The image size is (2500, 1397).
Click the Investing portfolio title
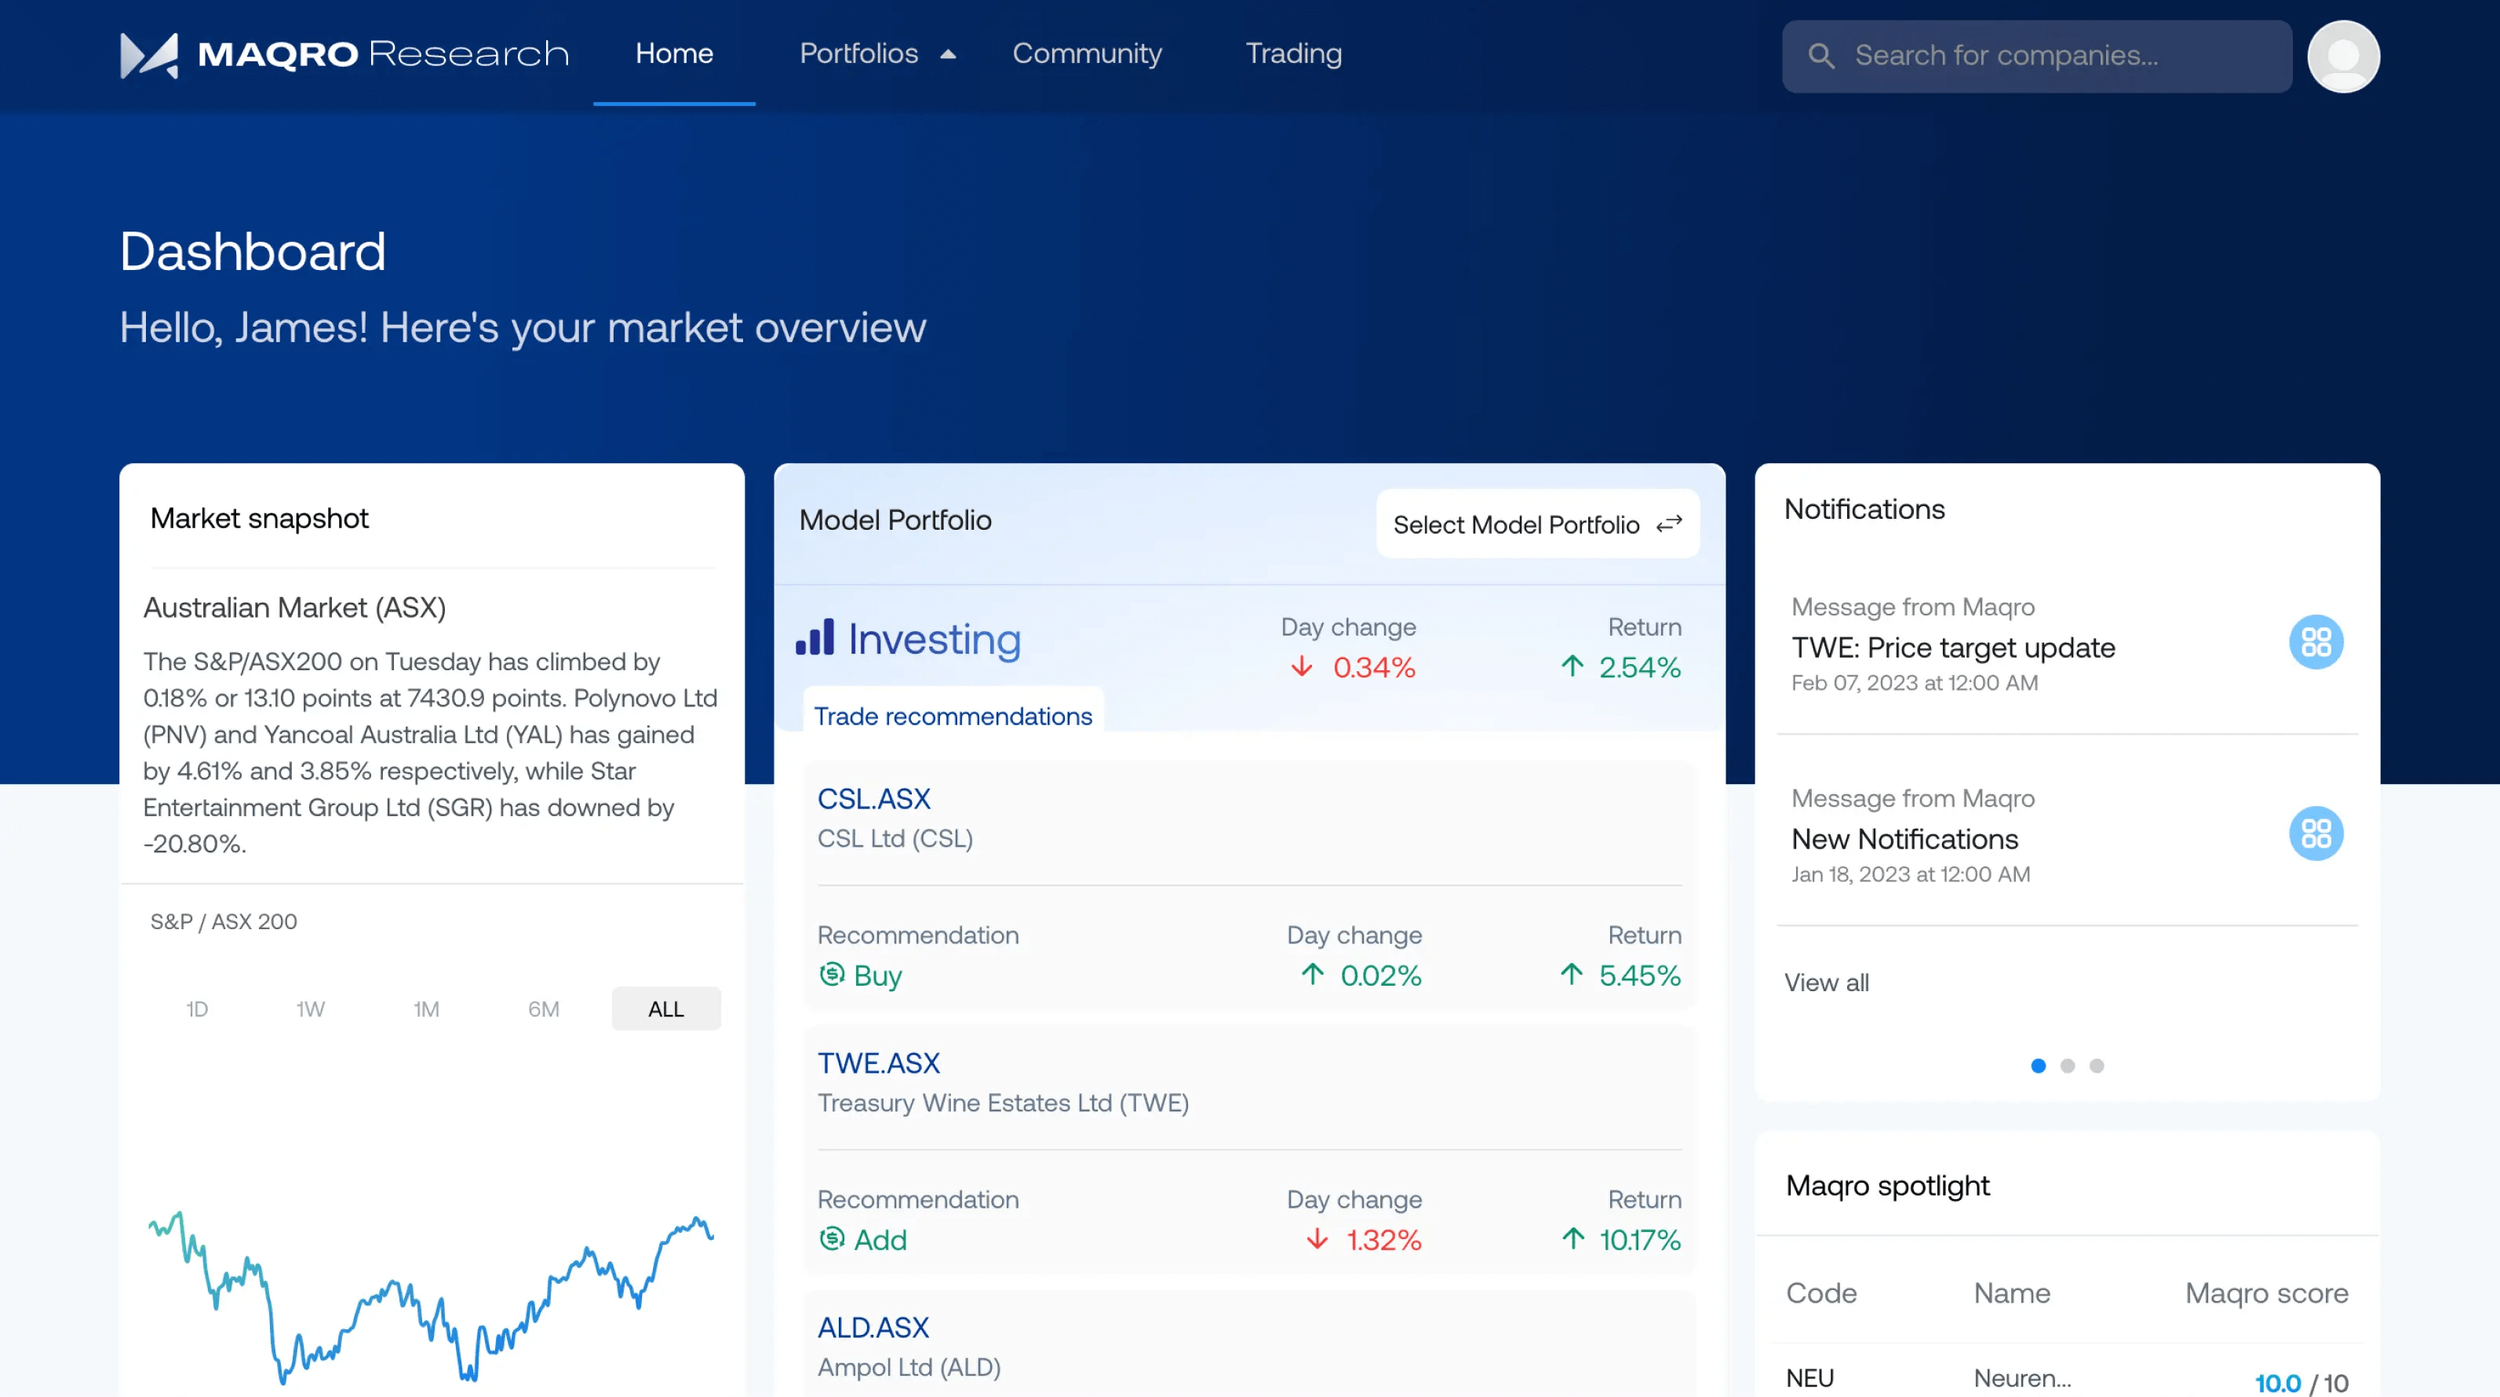[934, 639]
